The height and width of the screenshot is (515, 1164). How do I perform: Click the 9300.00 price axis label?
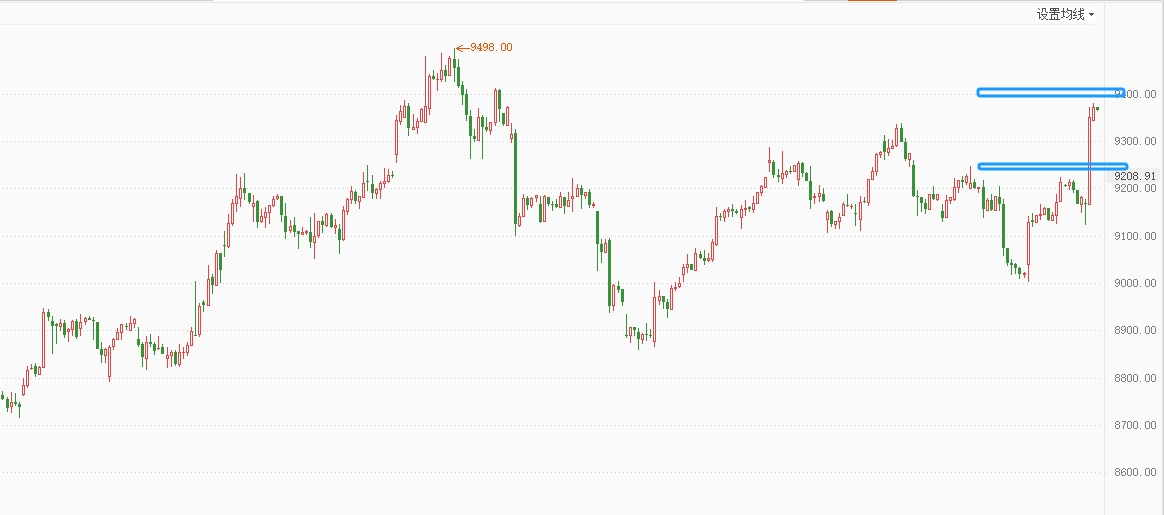click(1135, 141)
